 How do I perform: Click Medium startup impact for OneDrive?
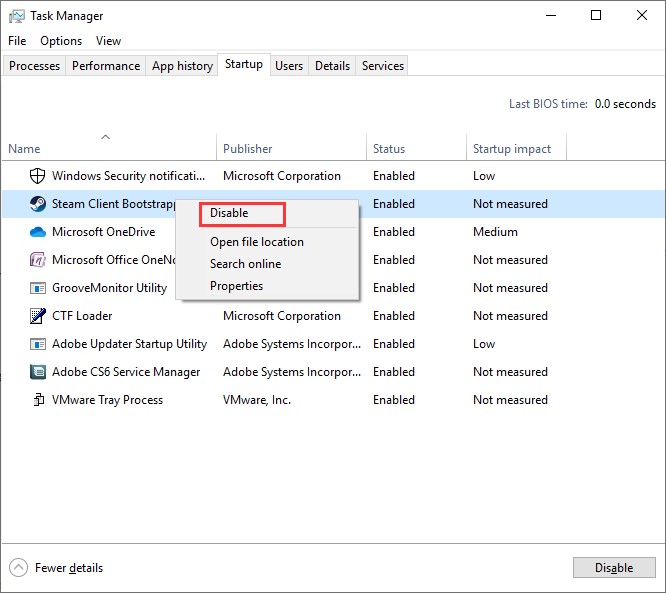(x=495, y=232)
